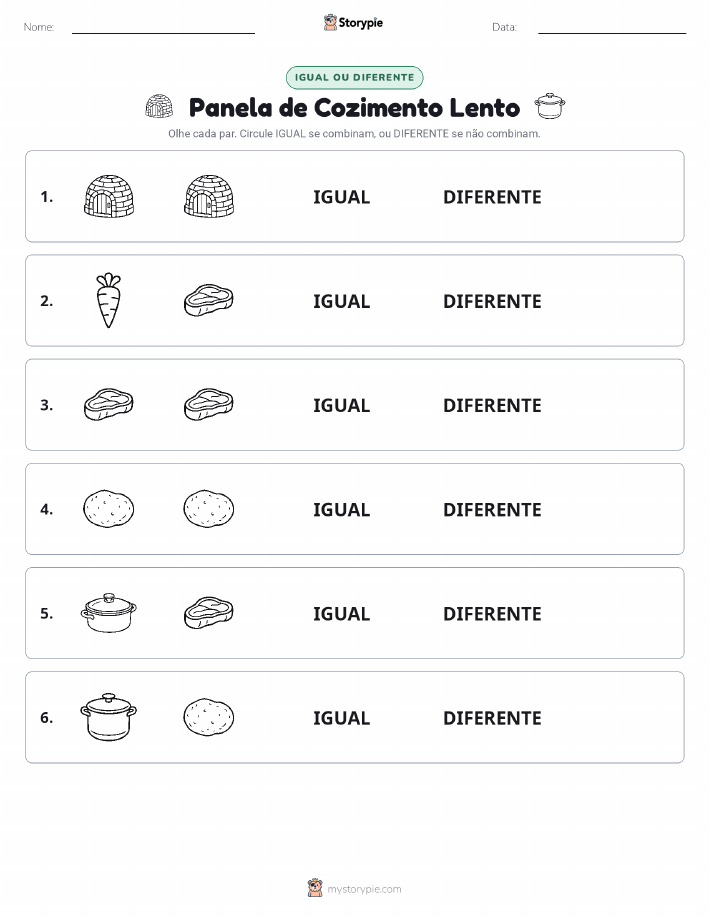
Task: Click the IGUAL OU DIFERENTE green badge
Action: click(354, 77)
